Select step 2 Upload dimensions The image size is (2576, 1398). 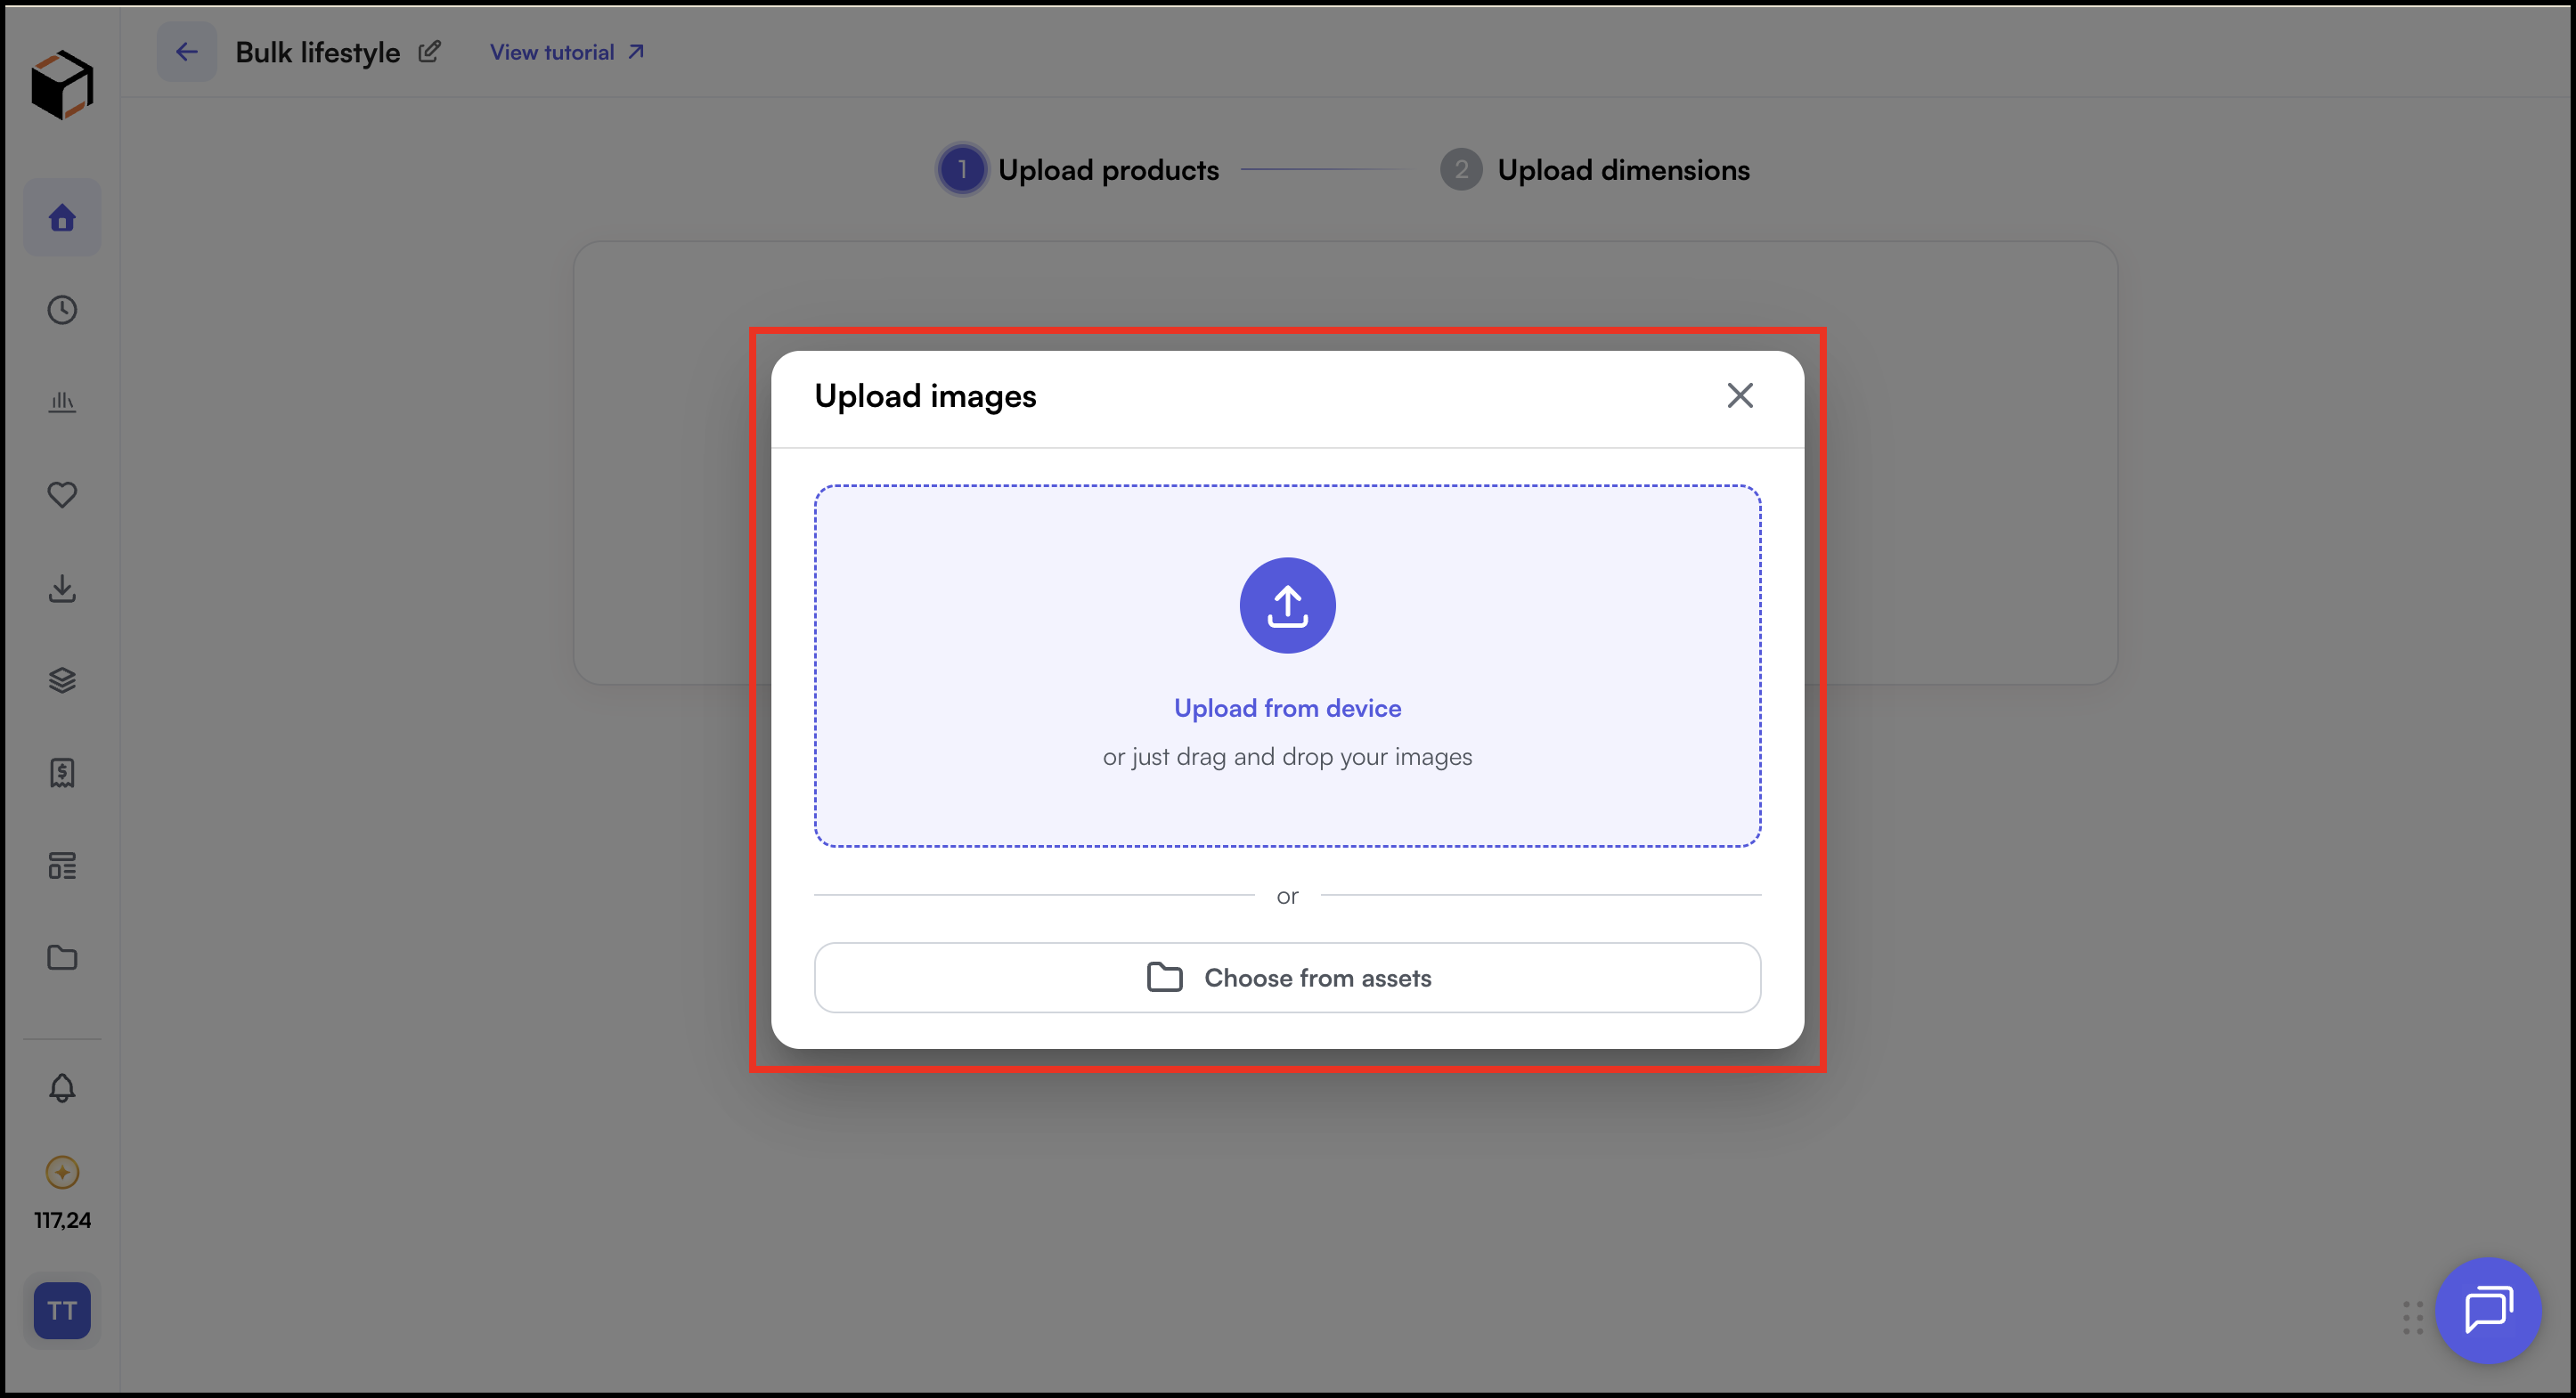click(1595, 170)
